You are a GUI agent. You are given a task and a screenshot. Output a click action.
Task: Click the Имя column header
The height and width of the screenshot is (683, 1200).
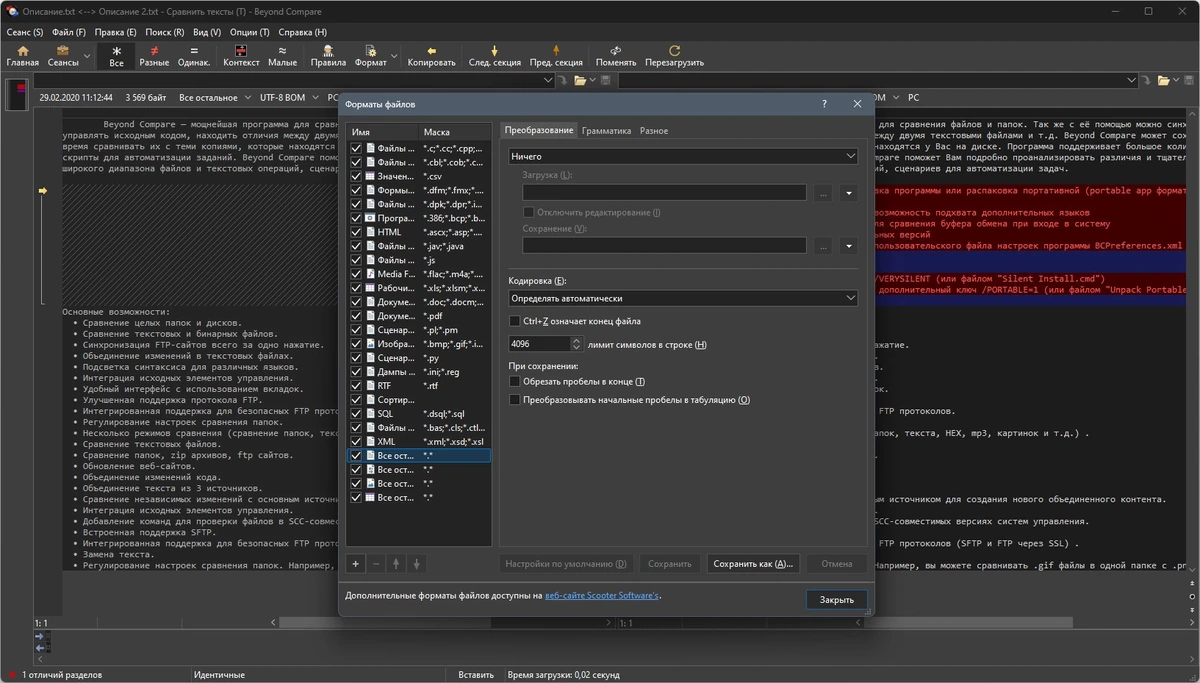pos(382,132)
